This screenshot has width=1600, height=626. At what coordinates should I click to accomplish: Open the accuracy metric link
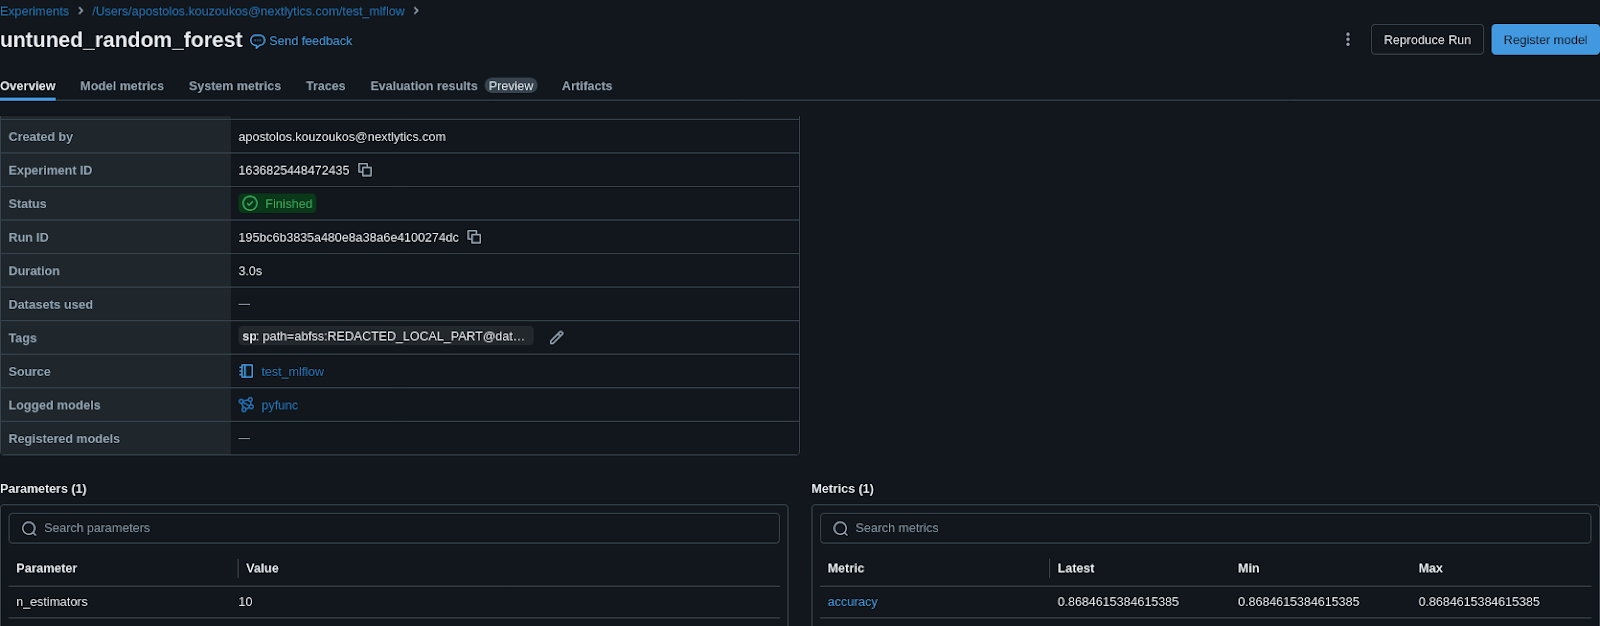852,602
